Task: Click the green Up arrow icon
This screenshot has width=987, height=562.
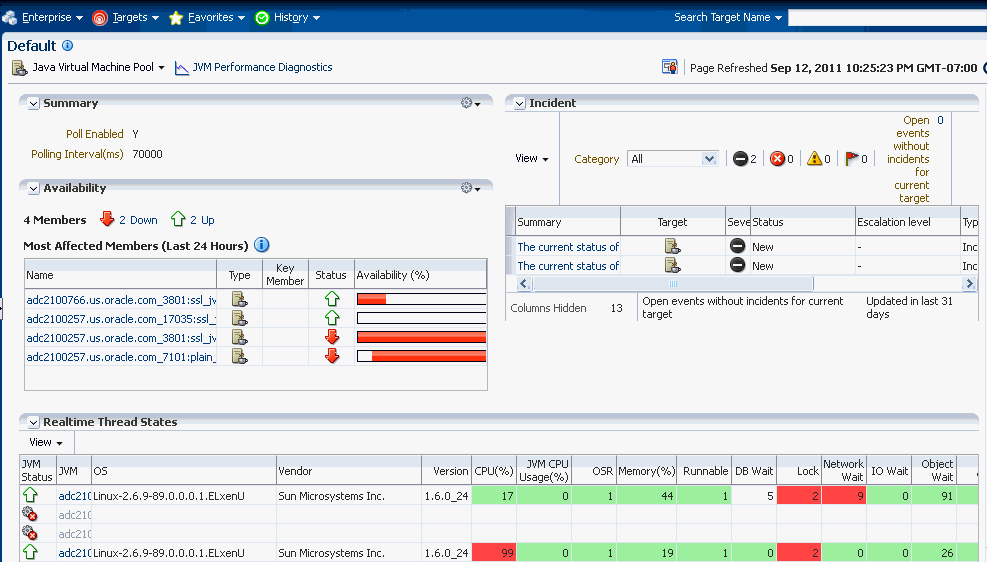Action: click(178, 219)
